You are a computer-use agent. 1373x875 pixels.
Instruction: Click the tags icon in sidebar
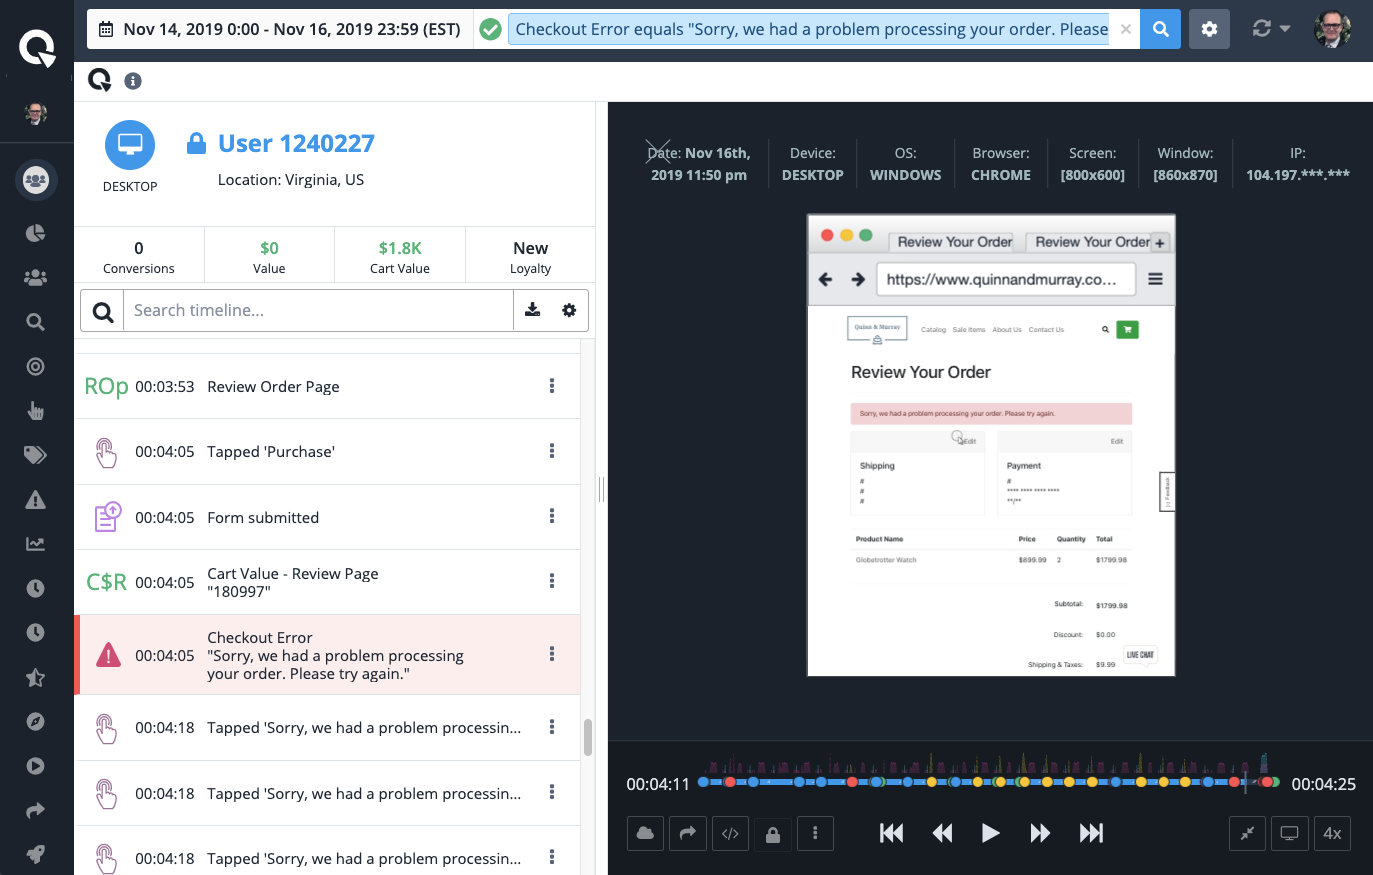tap(35, 455)
